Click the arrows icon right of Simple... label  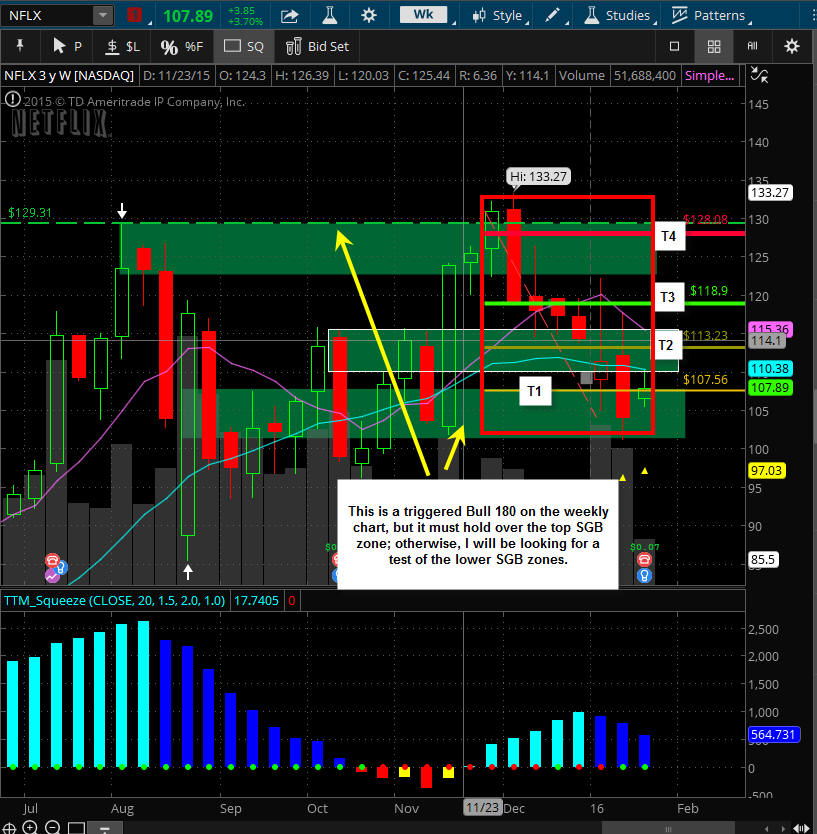(x=759, y=75)
